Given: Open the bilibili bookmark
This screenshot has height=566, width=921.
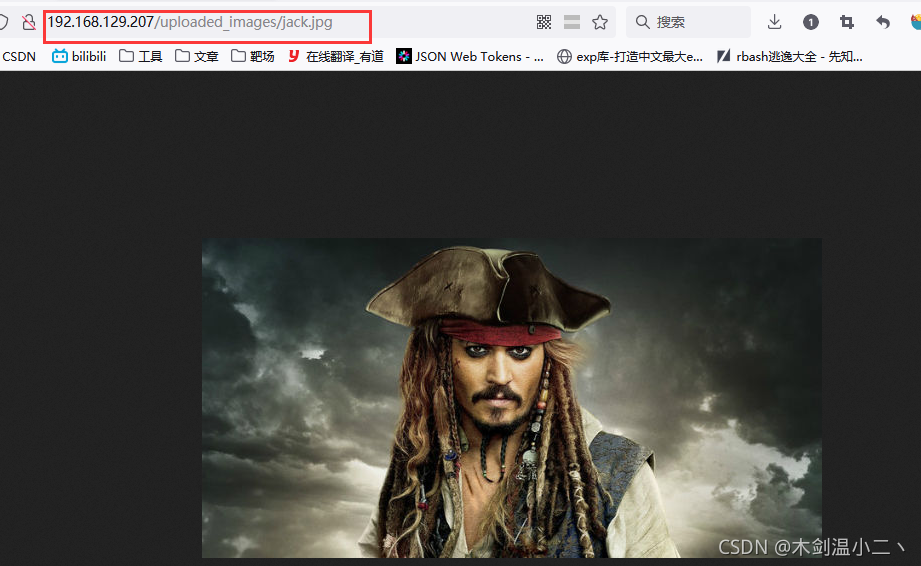Looking at the screenshot, I should pos(79,56).
